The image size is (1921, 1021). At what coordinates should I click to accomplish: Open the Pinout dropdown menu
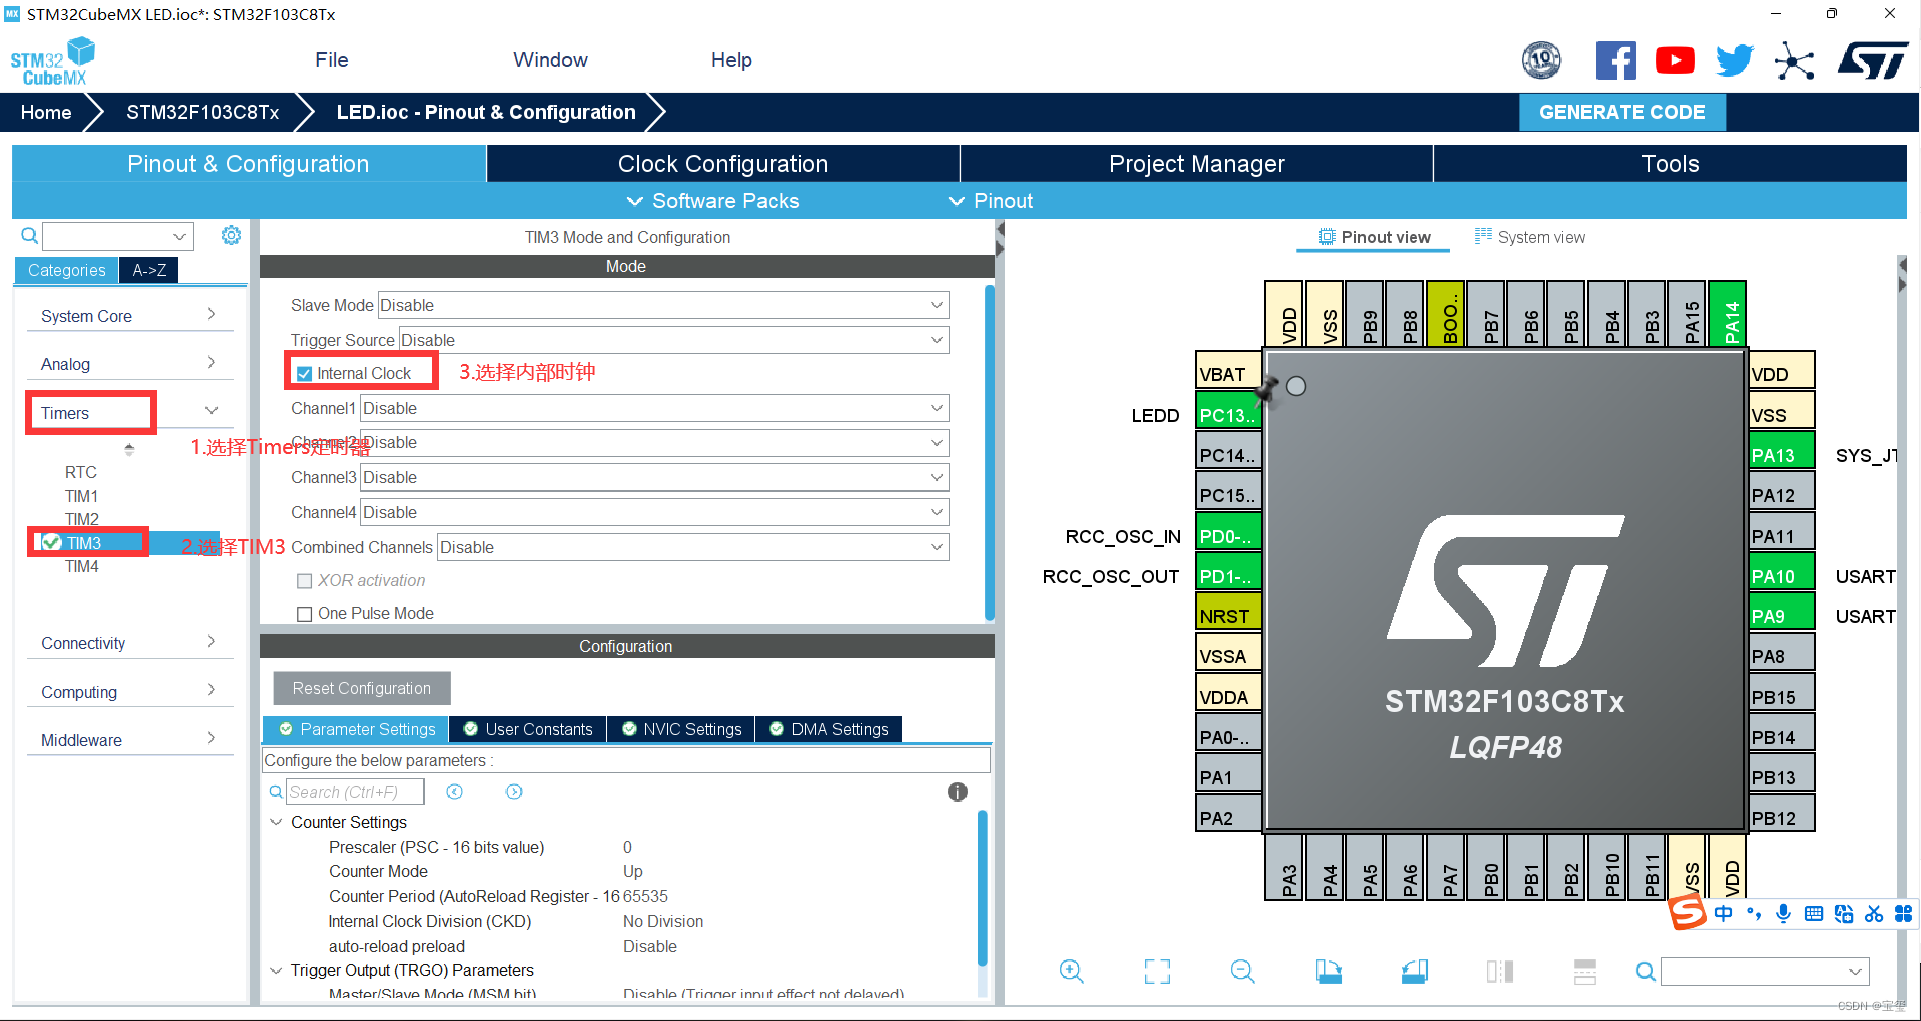(x=991, y=201)
